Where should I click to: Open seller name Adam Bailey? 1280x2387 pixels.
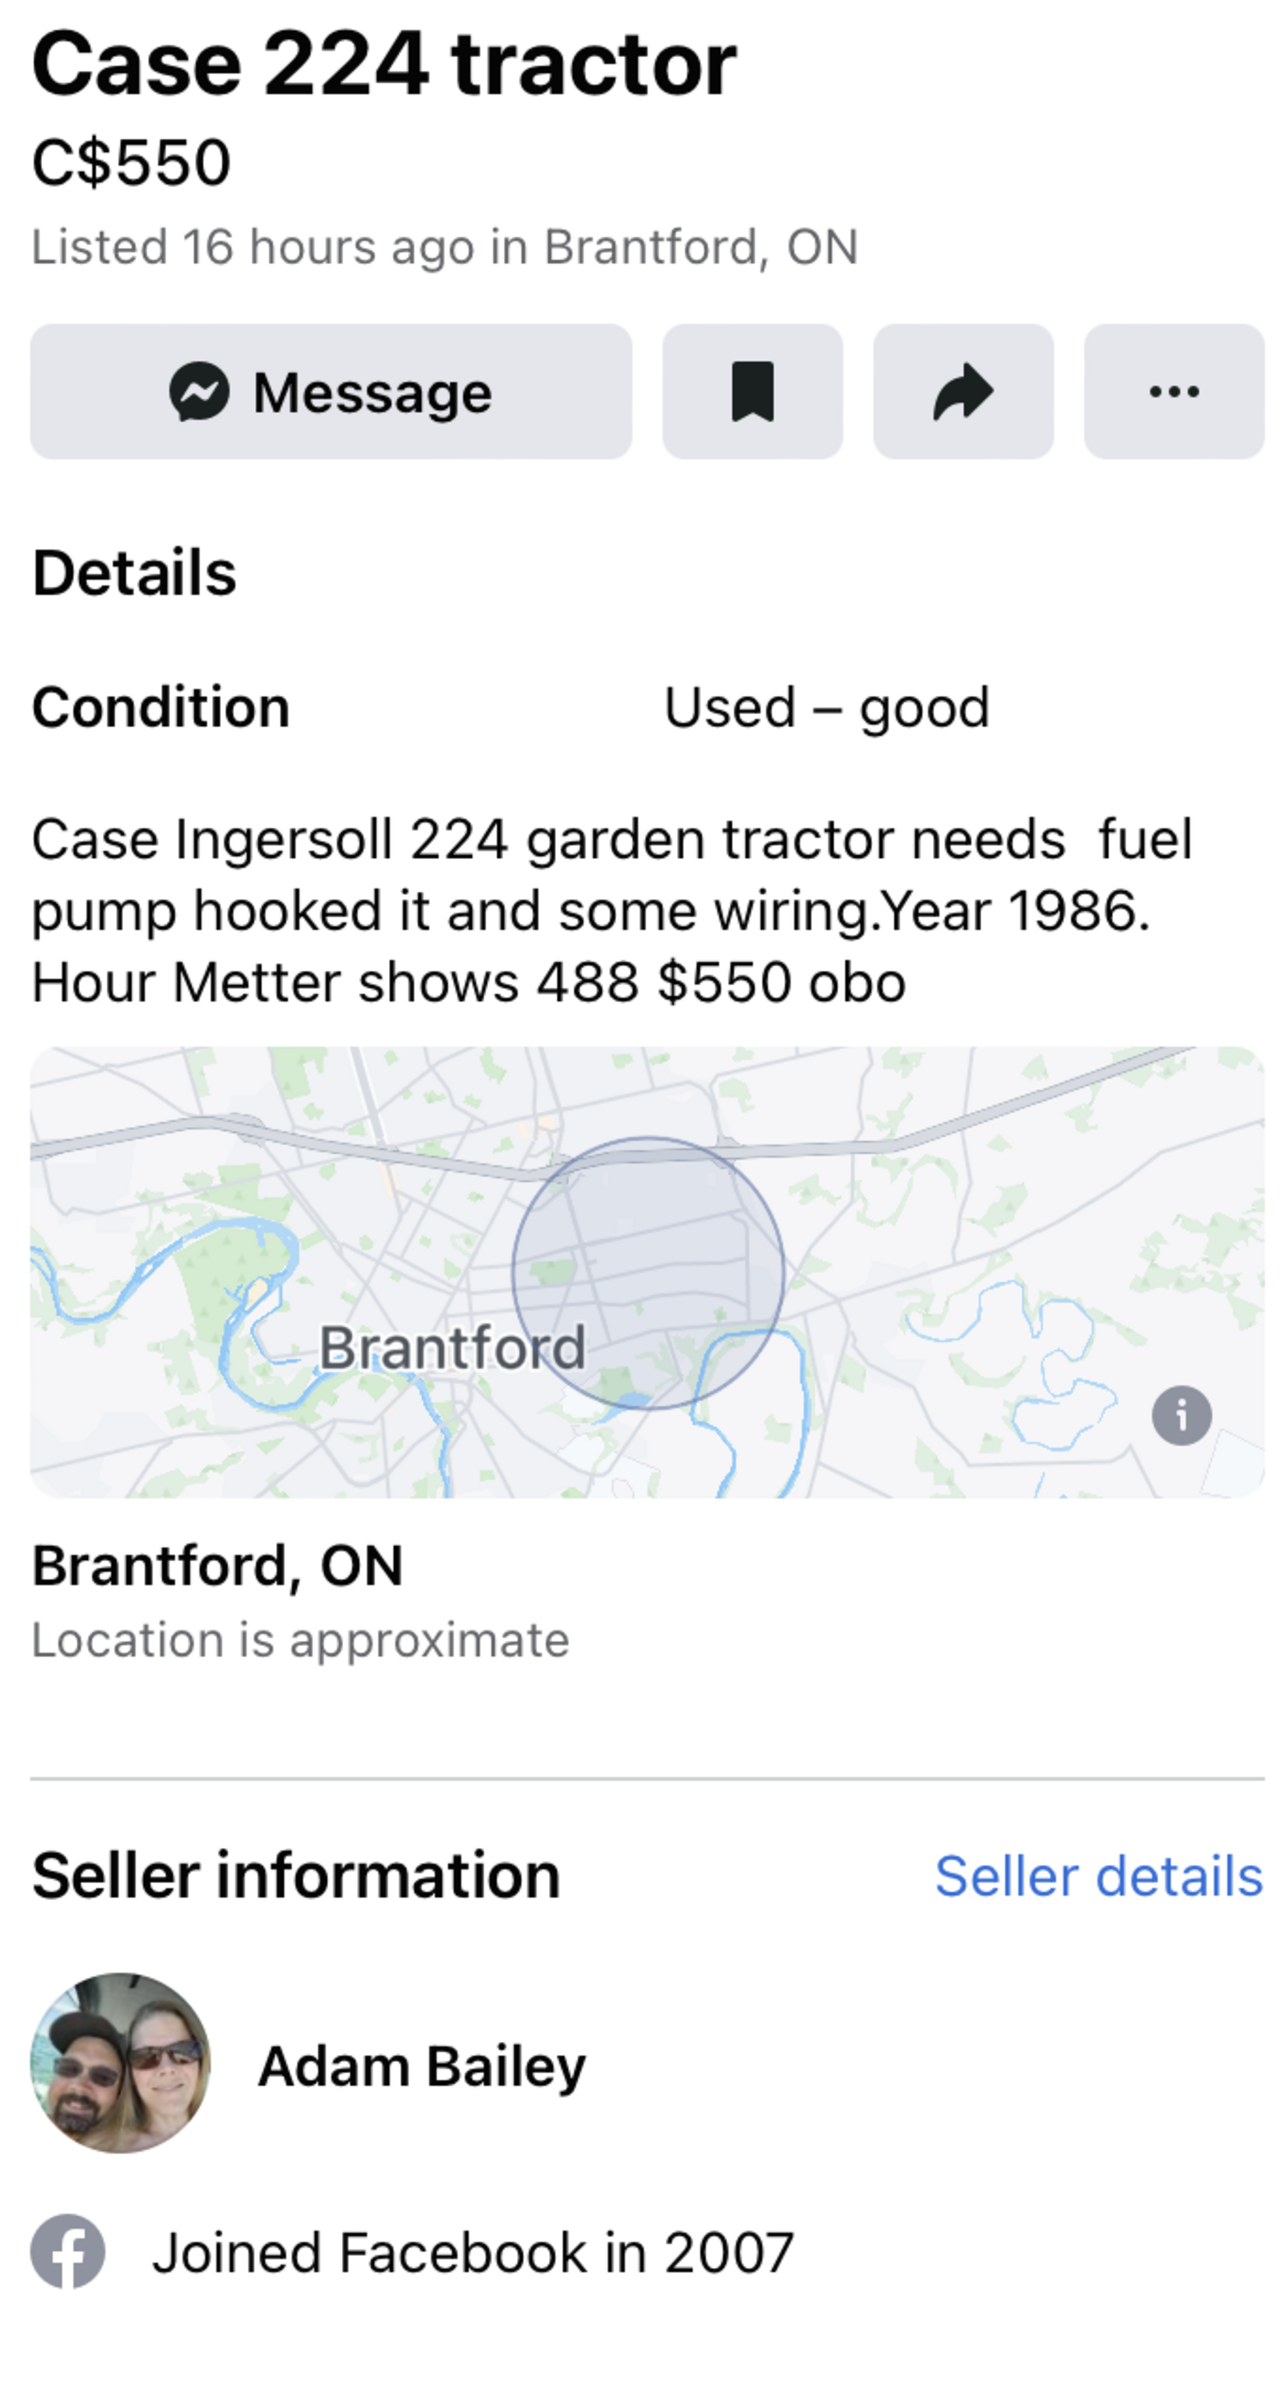[422, 2066]
